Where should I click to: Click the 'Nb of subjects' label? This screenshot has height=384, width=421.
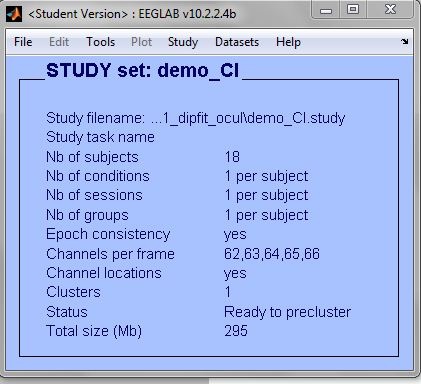coord(92,157)
